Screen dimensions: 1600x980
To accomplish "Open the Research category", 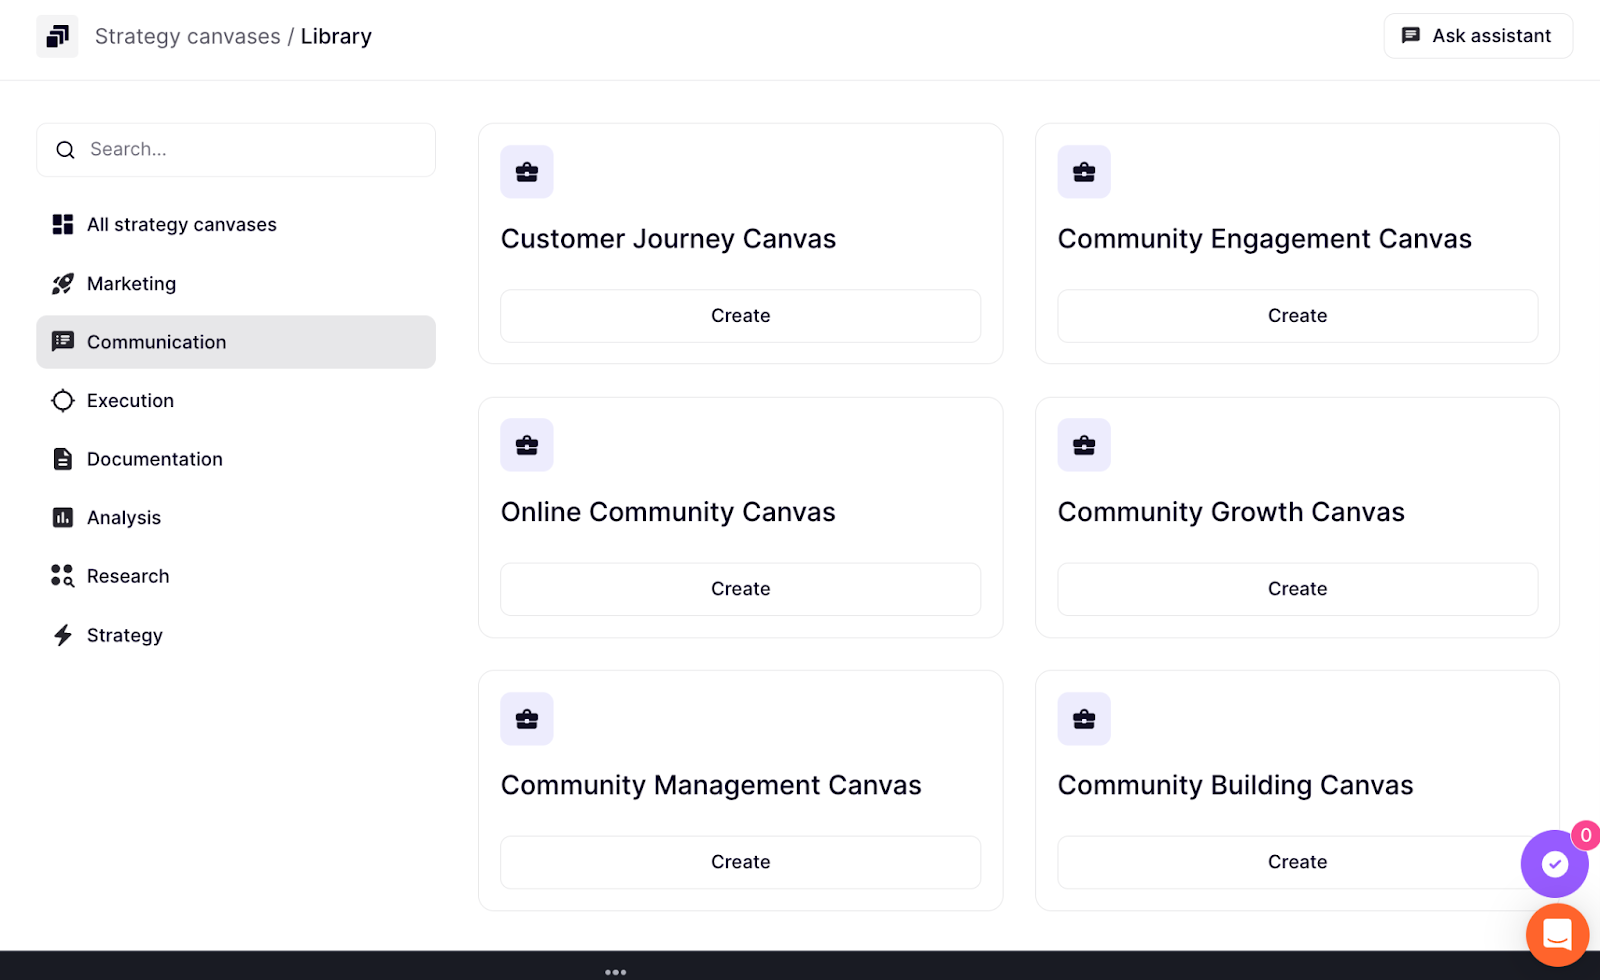I will tap(128, 576).
